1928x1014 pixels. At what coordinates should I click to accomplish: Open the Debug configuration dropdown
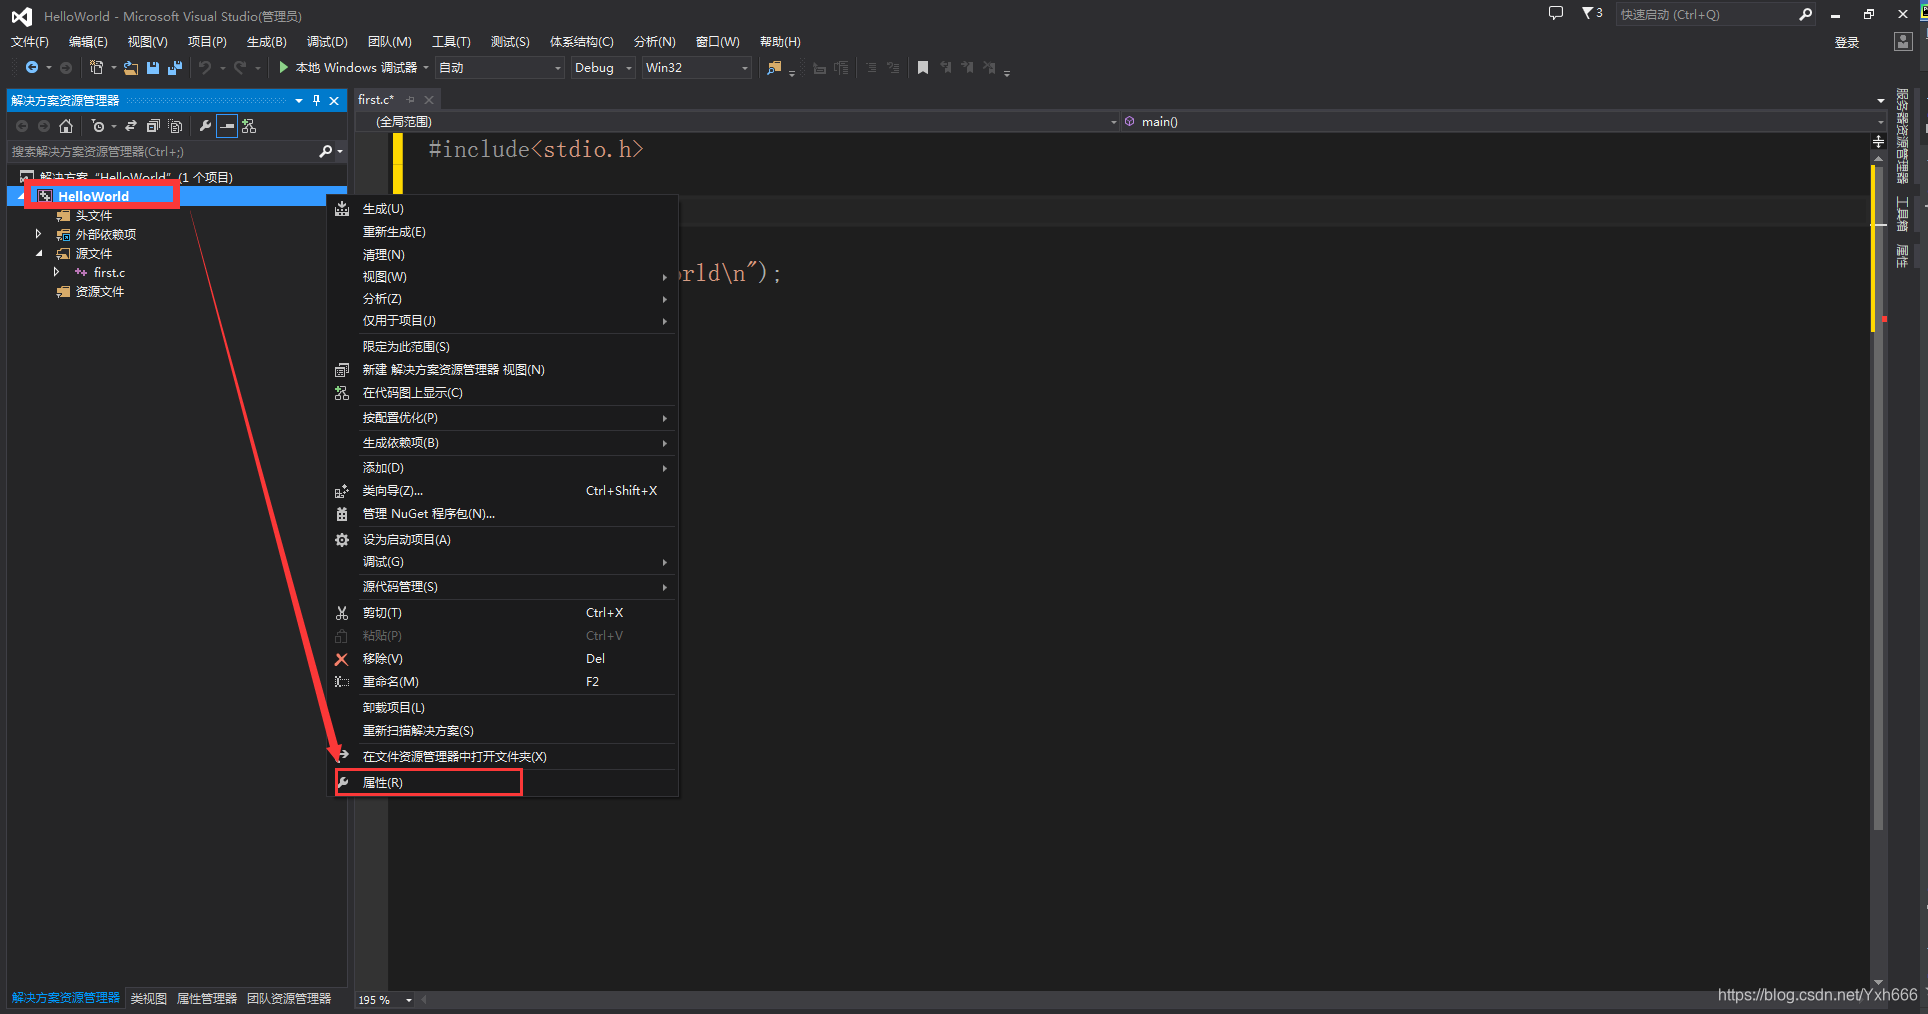click(x=604, y=67)
